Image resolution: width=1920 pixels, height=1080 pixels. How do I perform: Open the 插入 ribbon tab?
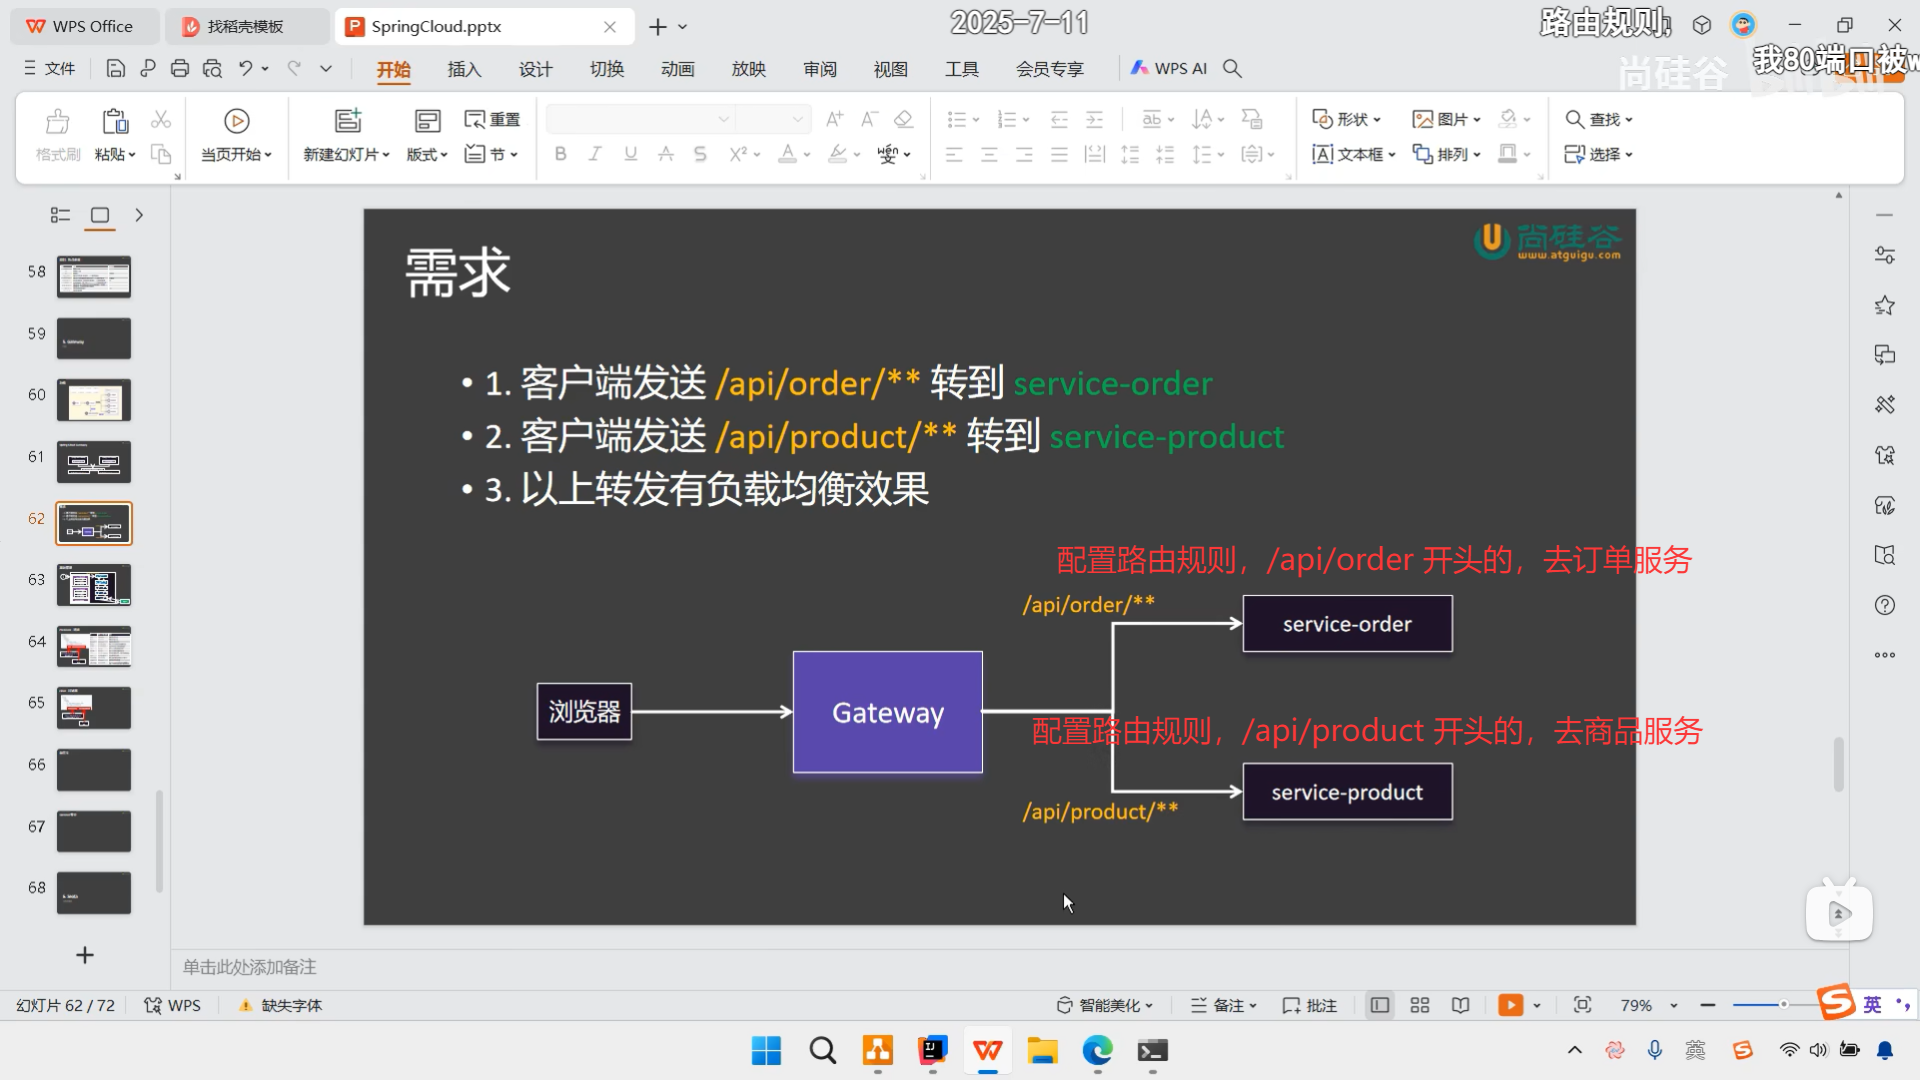464,69
